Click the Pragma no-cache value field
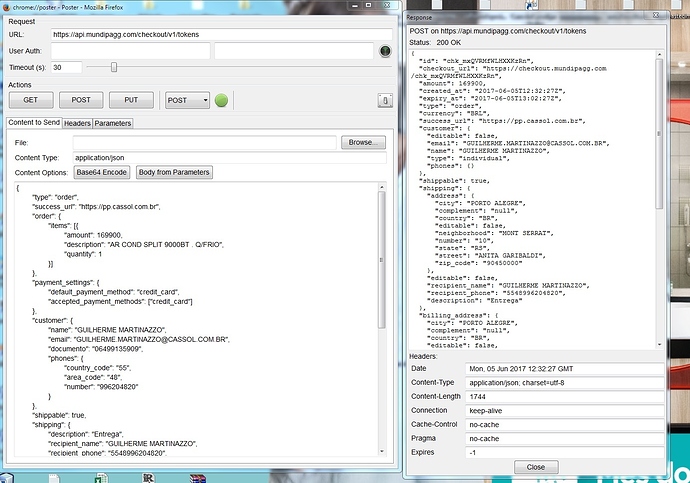Viewport: 690px width, 483px height. (565, 439)
